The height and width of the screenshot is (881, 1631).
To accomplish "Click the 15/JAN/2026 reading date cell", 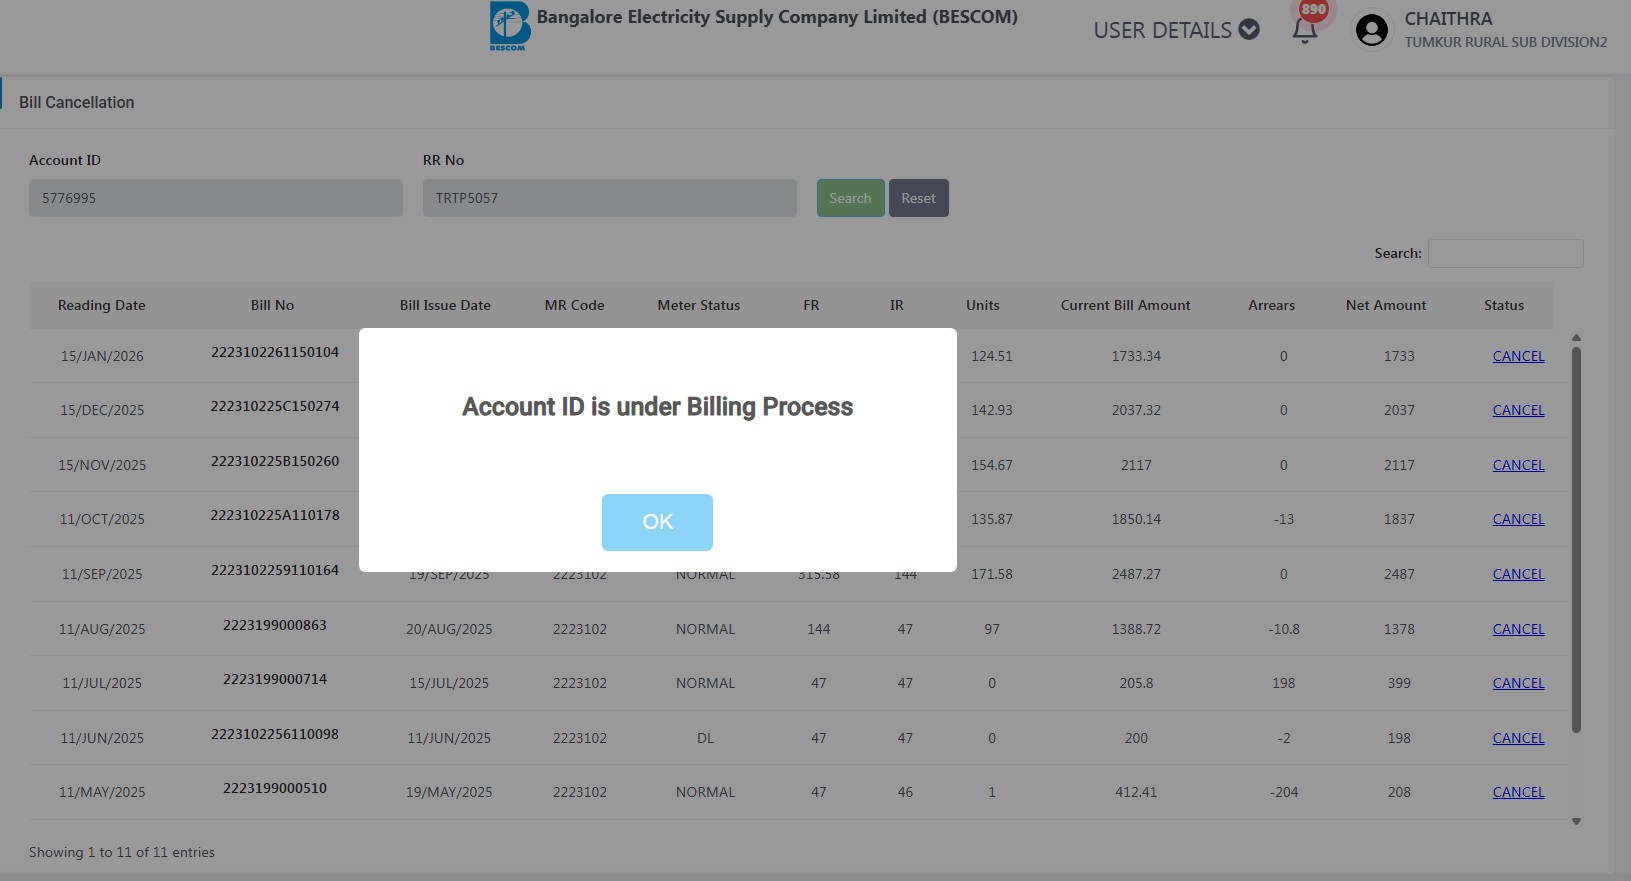I will click(102, 356).
